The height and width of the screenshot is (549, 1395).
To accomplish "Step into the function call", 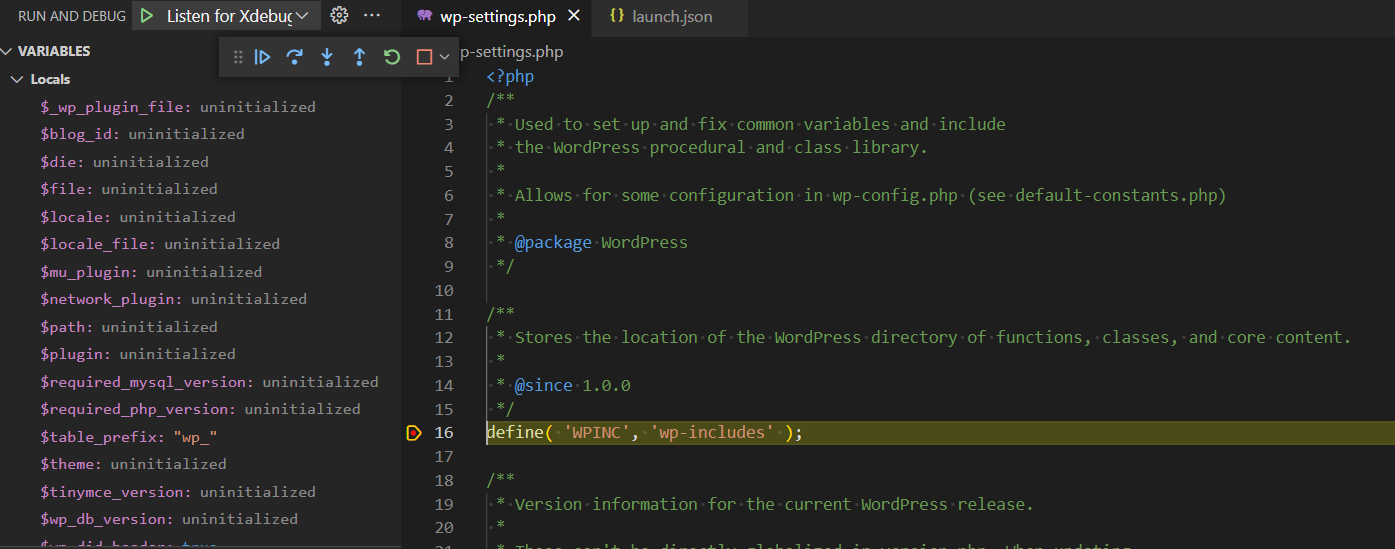I will pyautogui.click(x=327, y=57).
